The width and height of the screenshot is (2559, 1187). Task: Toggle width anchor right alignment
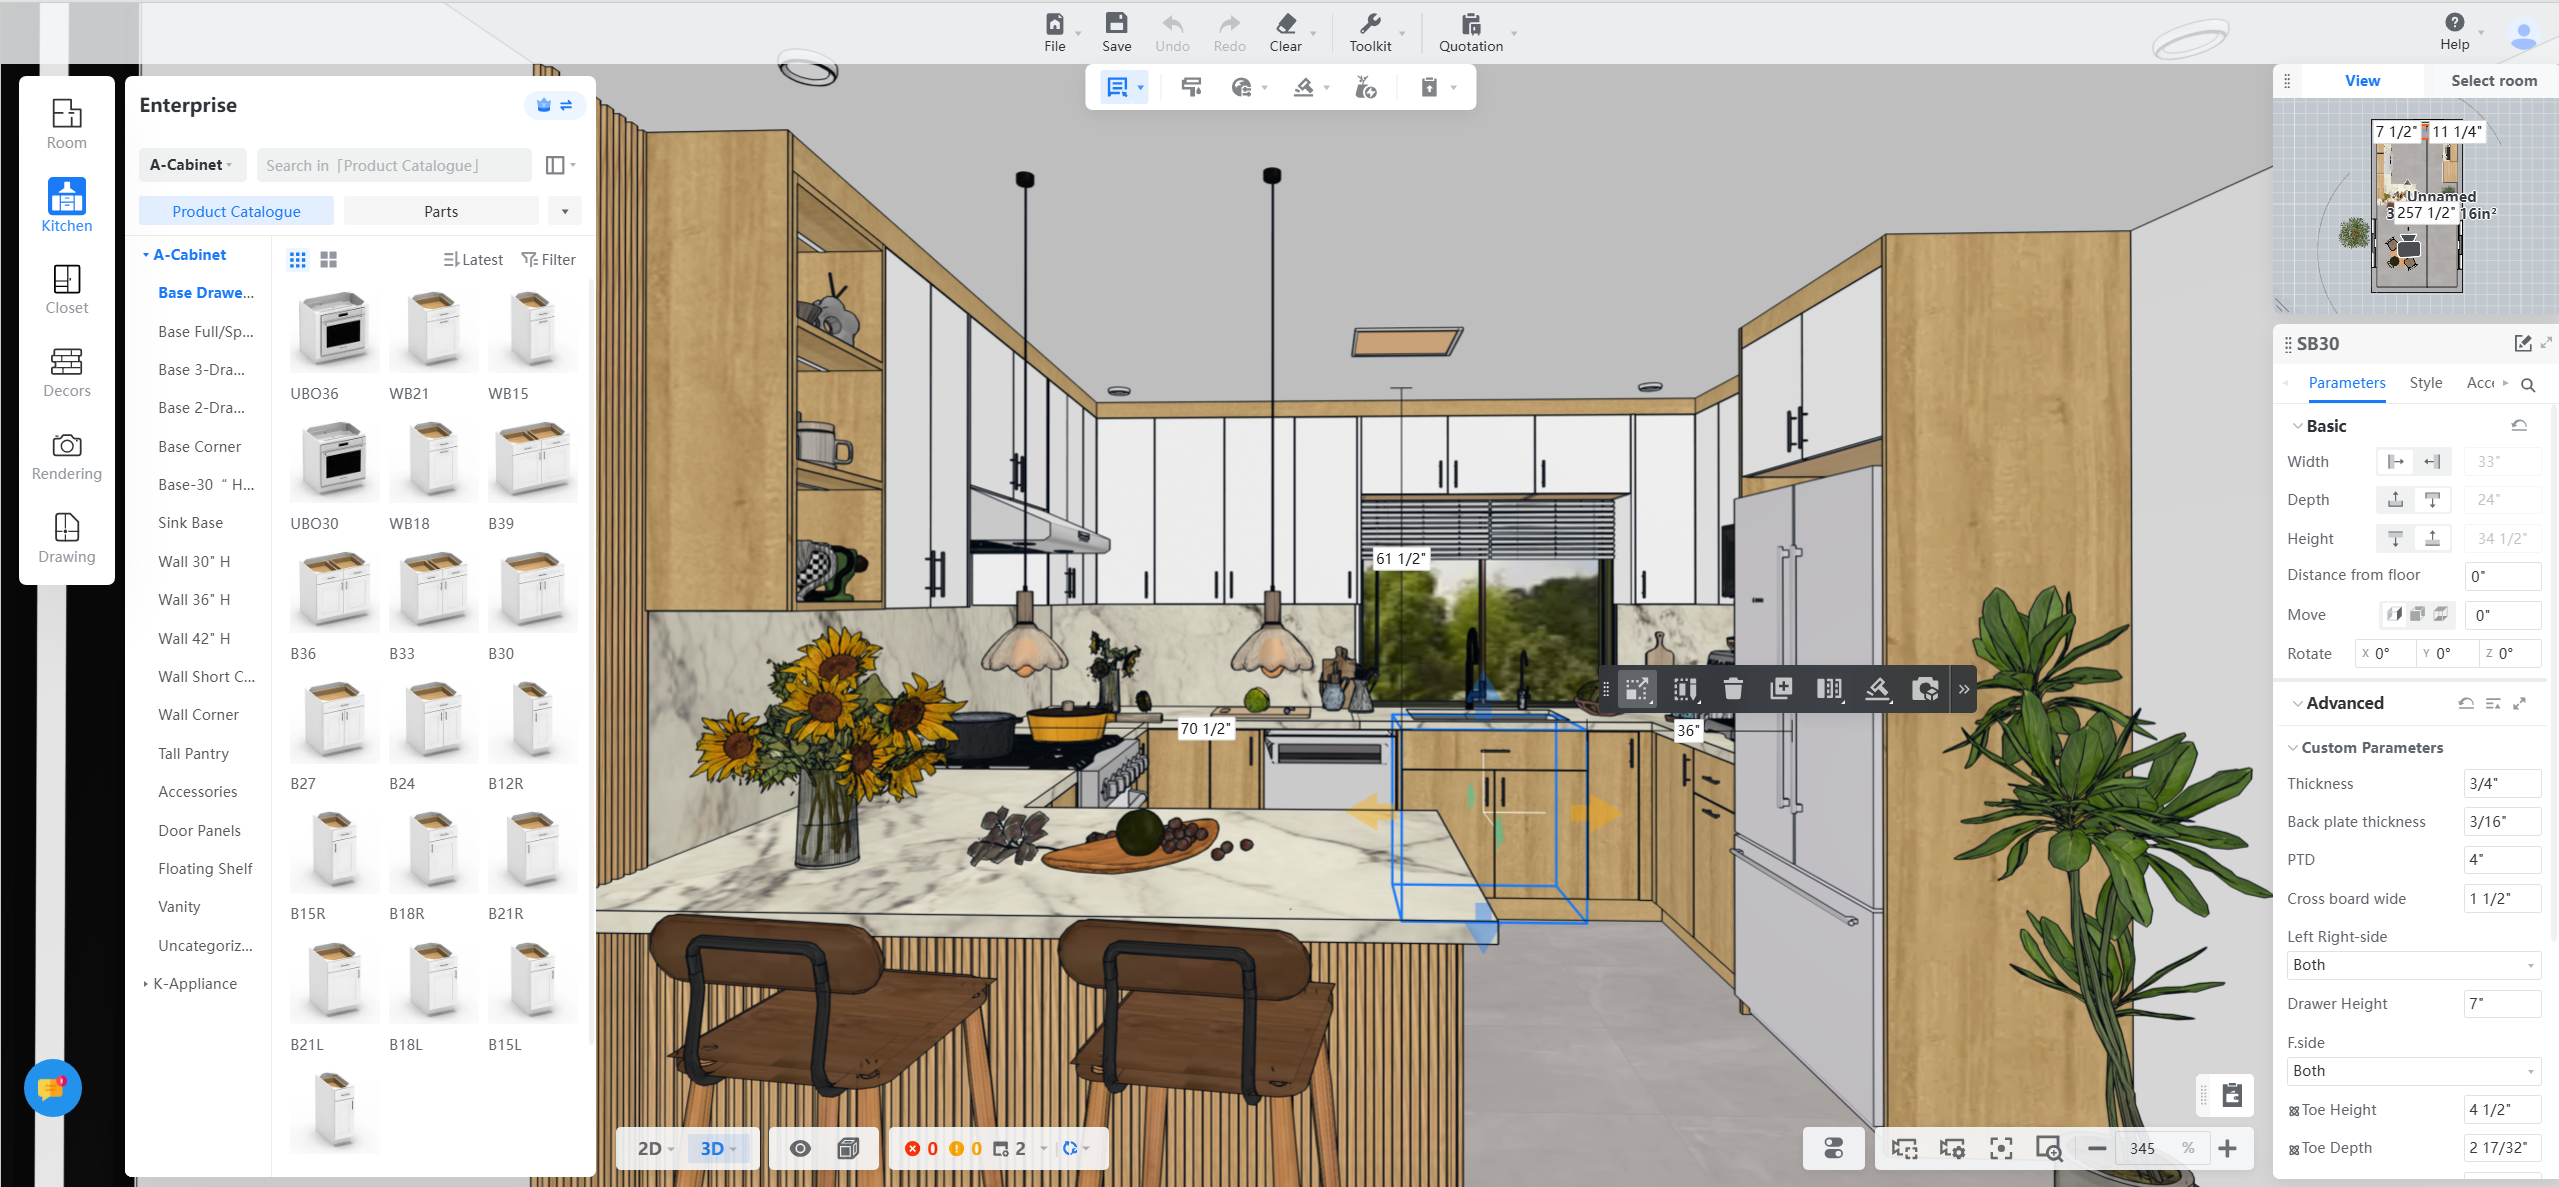click(x=2432, y=461)
